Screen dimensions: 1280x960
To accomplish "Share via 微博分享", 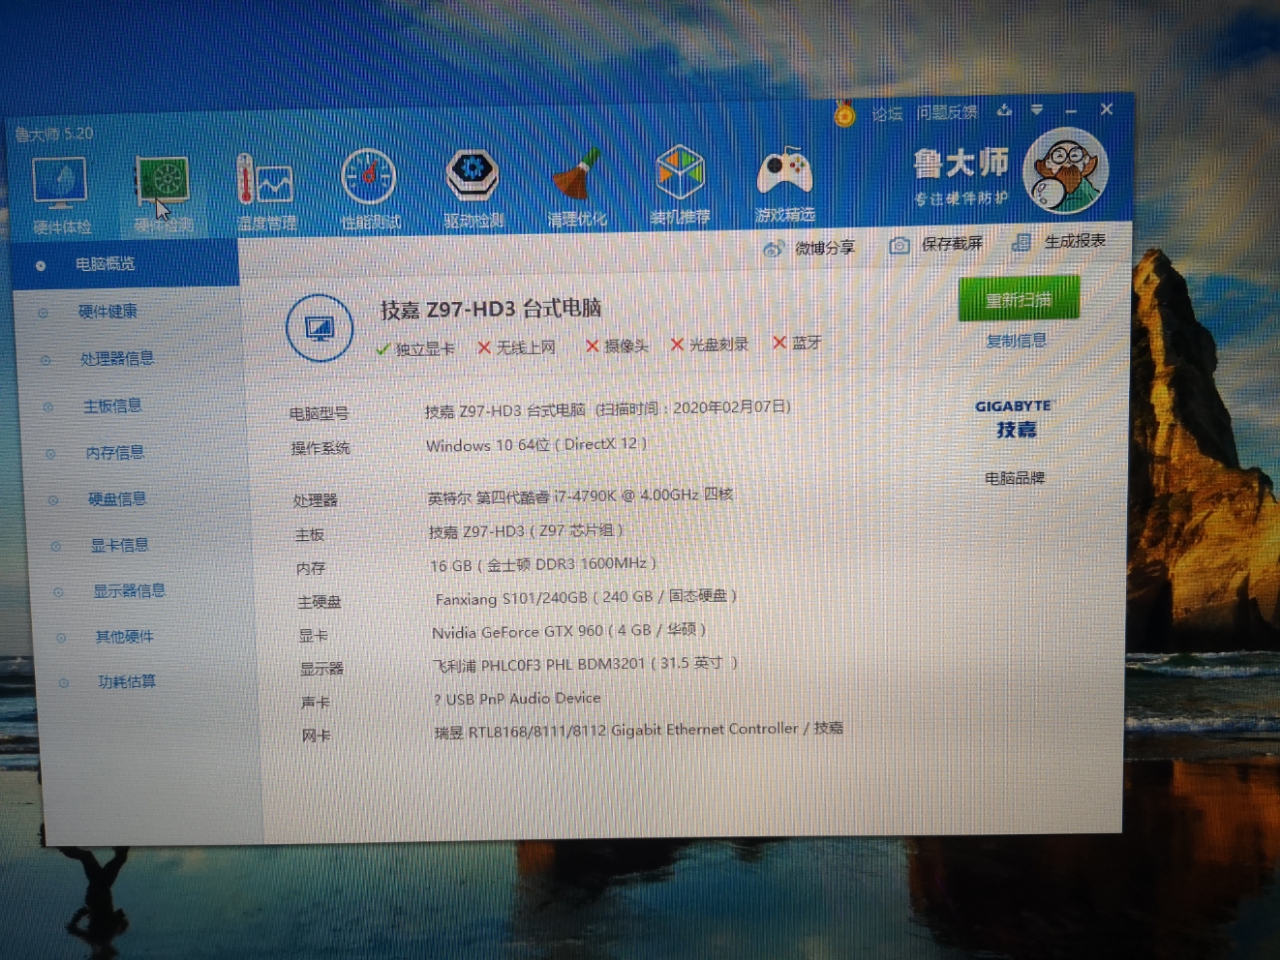I will coord(810,247).
